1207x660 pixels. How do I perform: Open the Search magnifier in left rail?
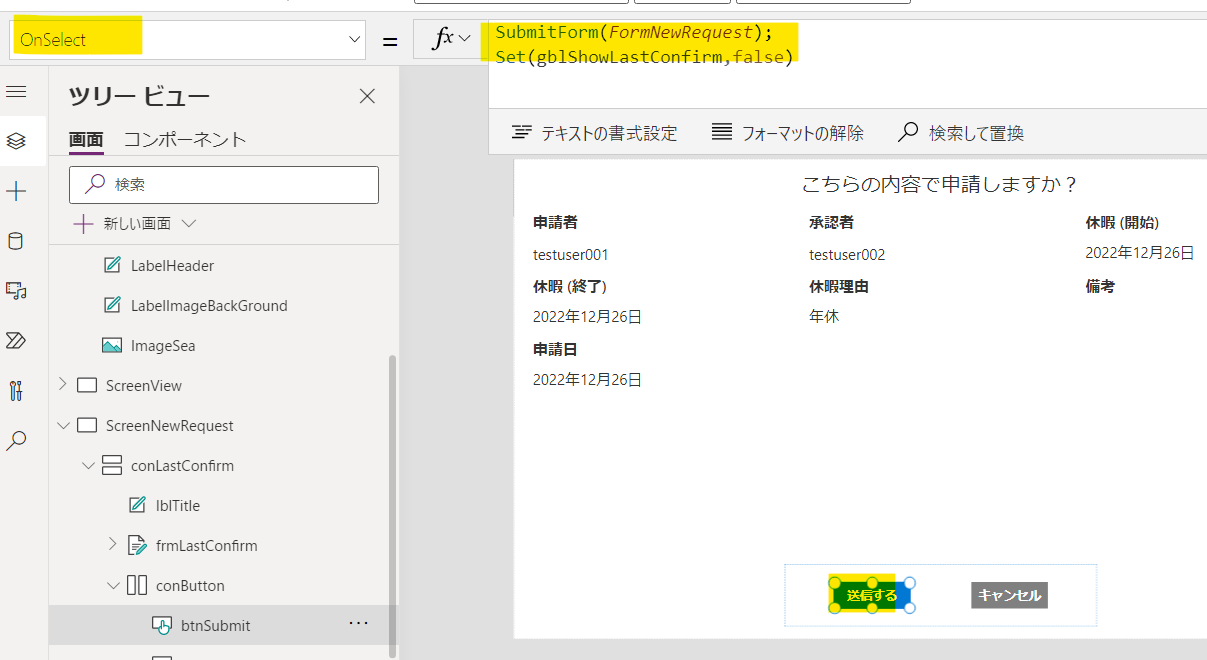coord(16,440)
